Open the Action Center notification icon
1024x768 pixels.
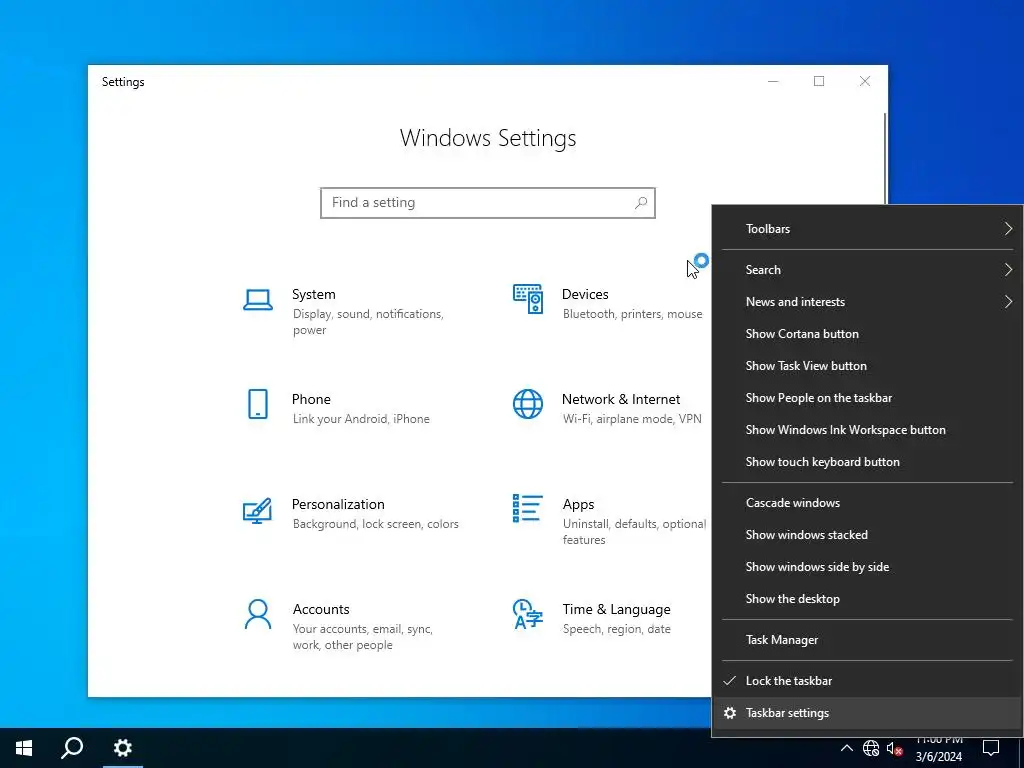pyautogui.click(x=991, y=748)
